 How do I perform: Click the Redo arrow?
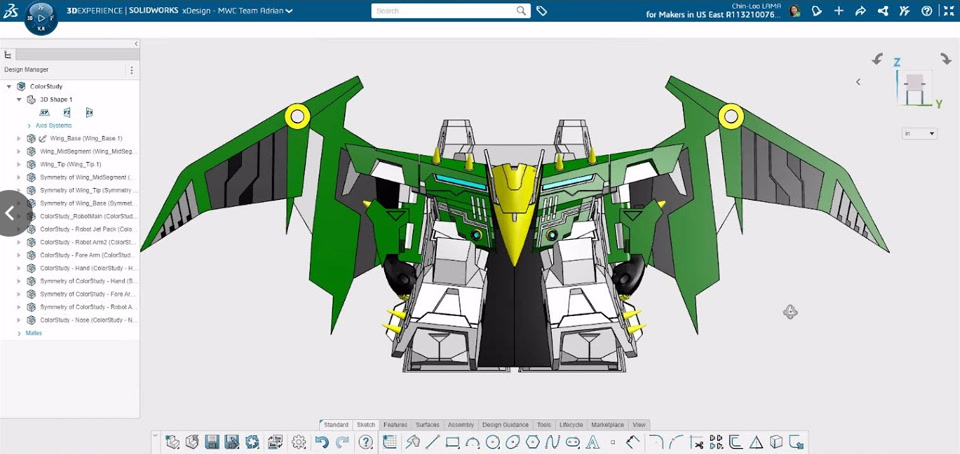pyautogui.click(x=342, y=442)
